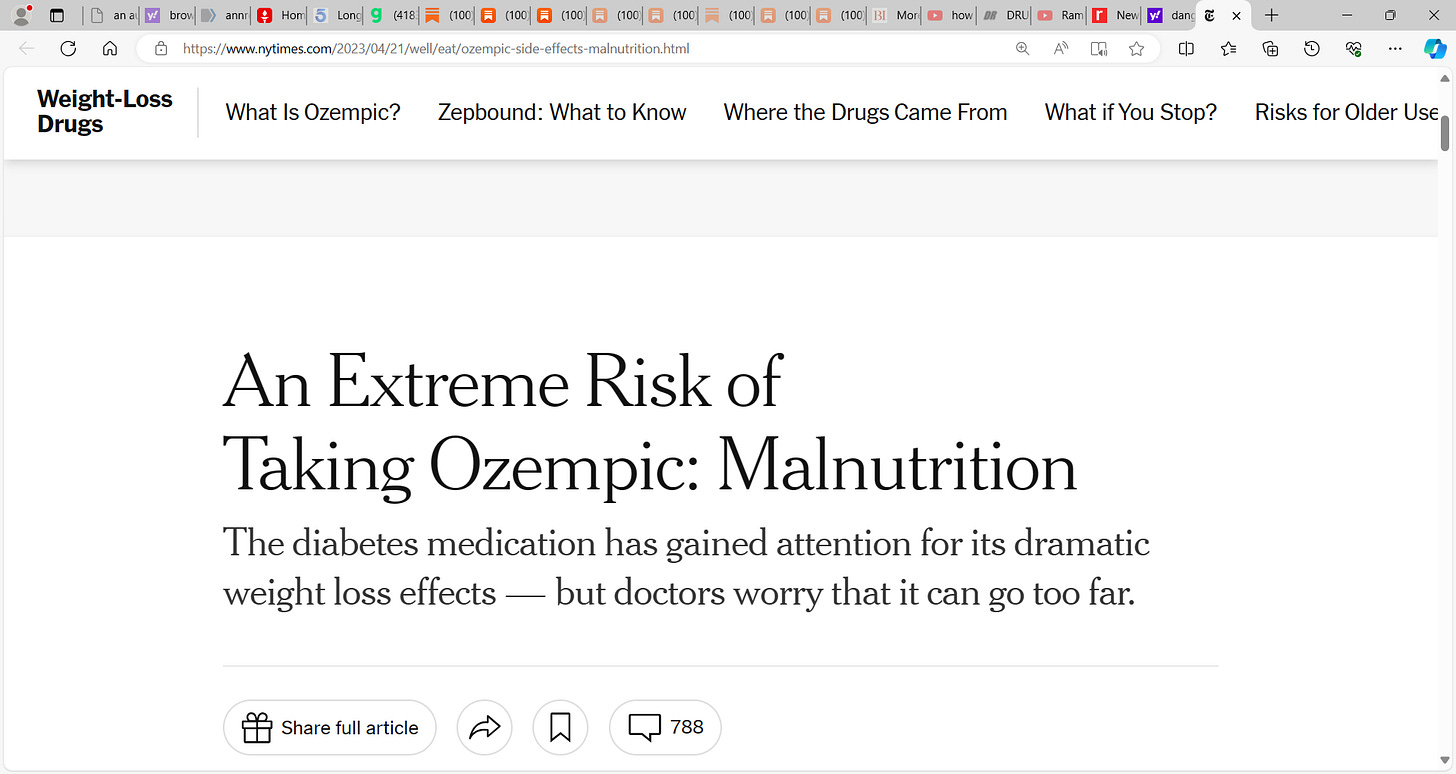The height and width of the screenshot is (774, 1456).
Task: Reload the page with the refresh icon
Action: pos(68,48)
